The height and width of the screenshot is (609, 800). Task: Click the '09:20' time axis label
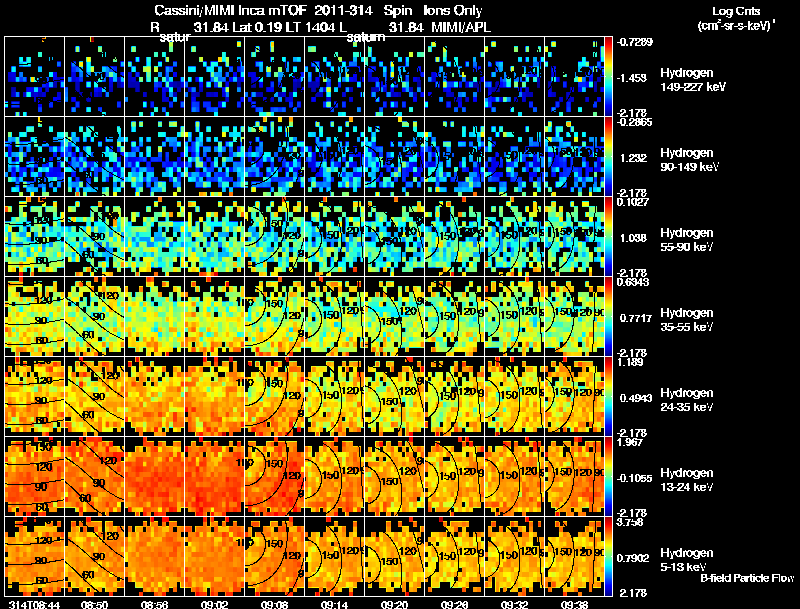[394, 604]
